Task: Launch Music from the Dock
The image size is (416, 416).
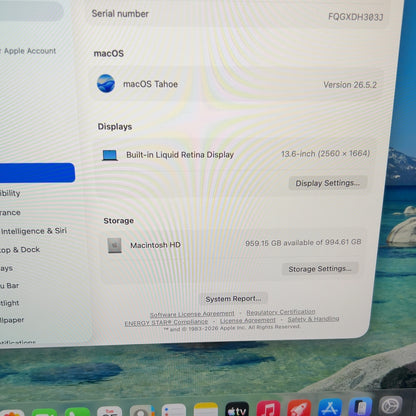Action: pyautogui.click(x=268, y=408)
